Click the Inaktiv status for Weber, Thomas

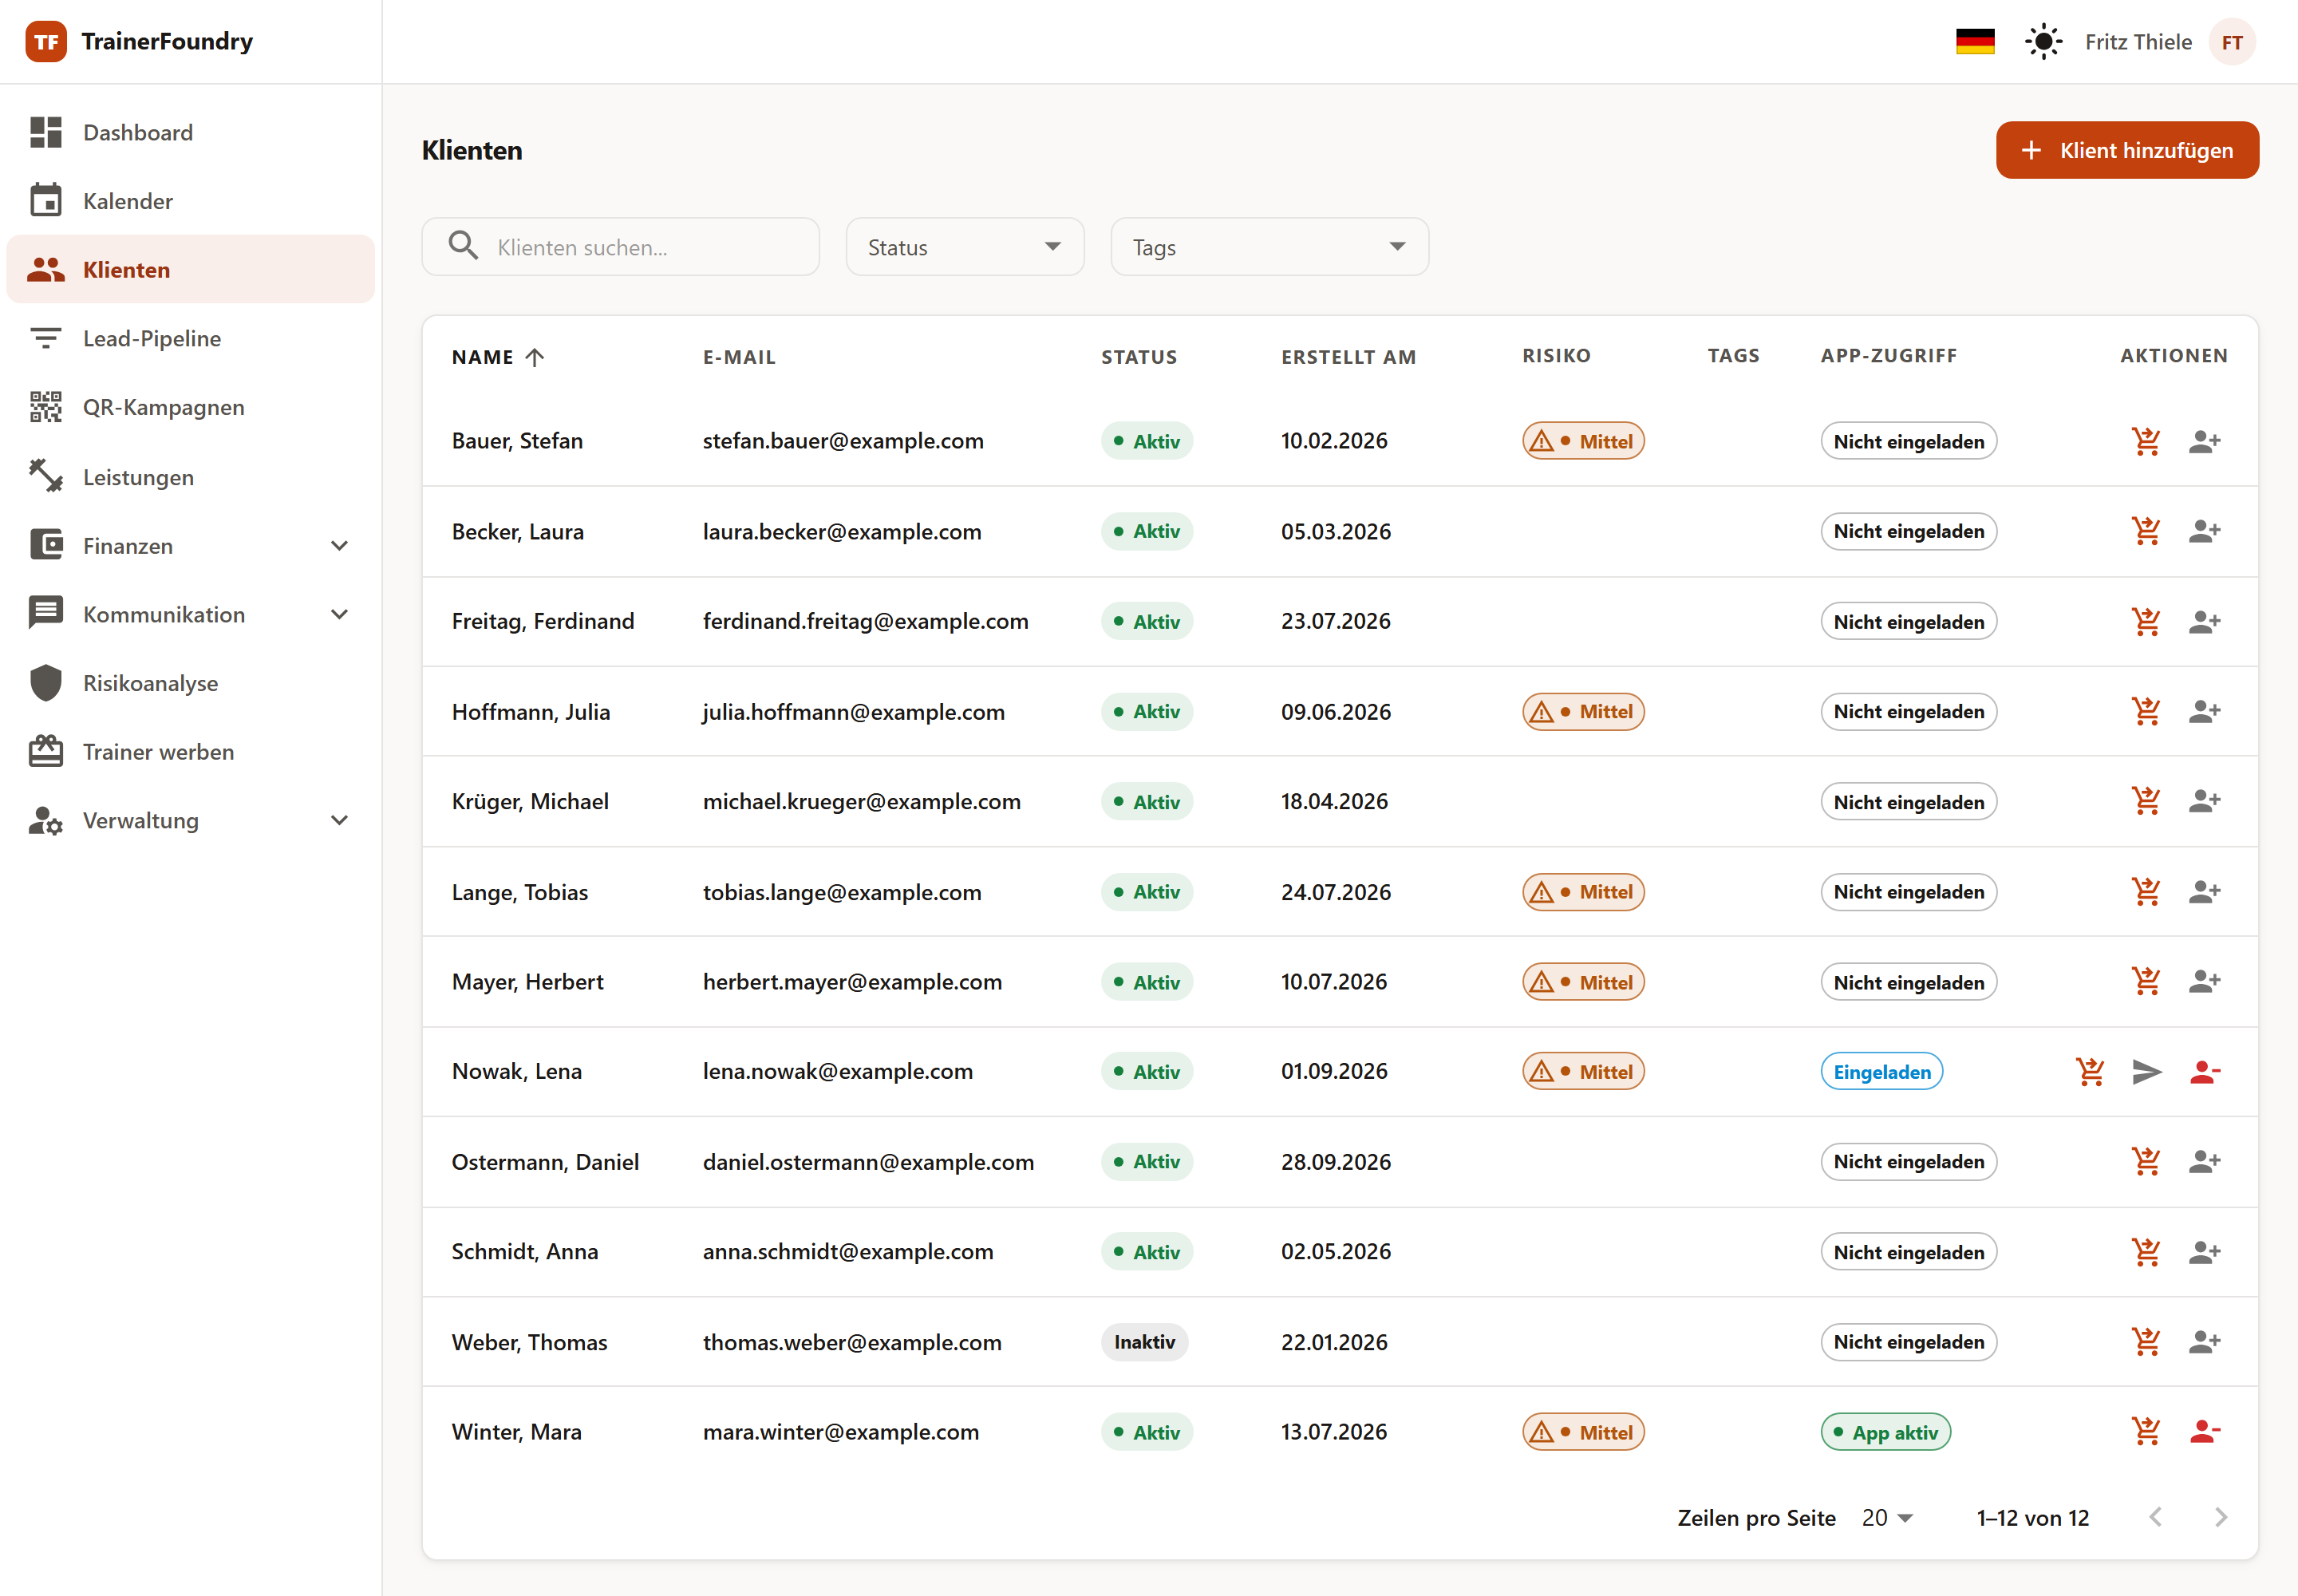point(1144,1342)
